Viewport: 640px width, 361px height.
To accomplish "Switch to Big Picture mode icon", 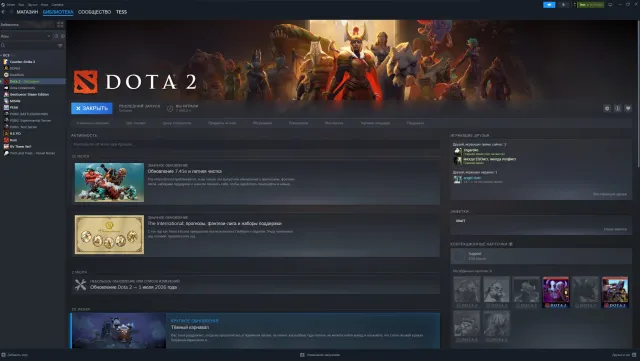I will click(610, 5).
